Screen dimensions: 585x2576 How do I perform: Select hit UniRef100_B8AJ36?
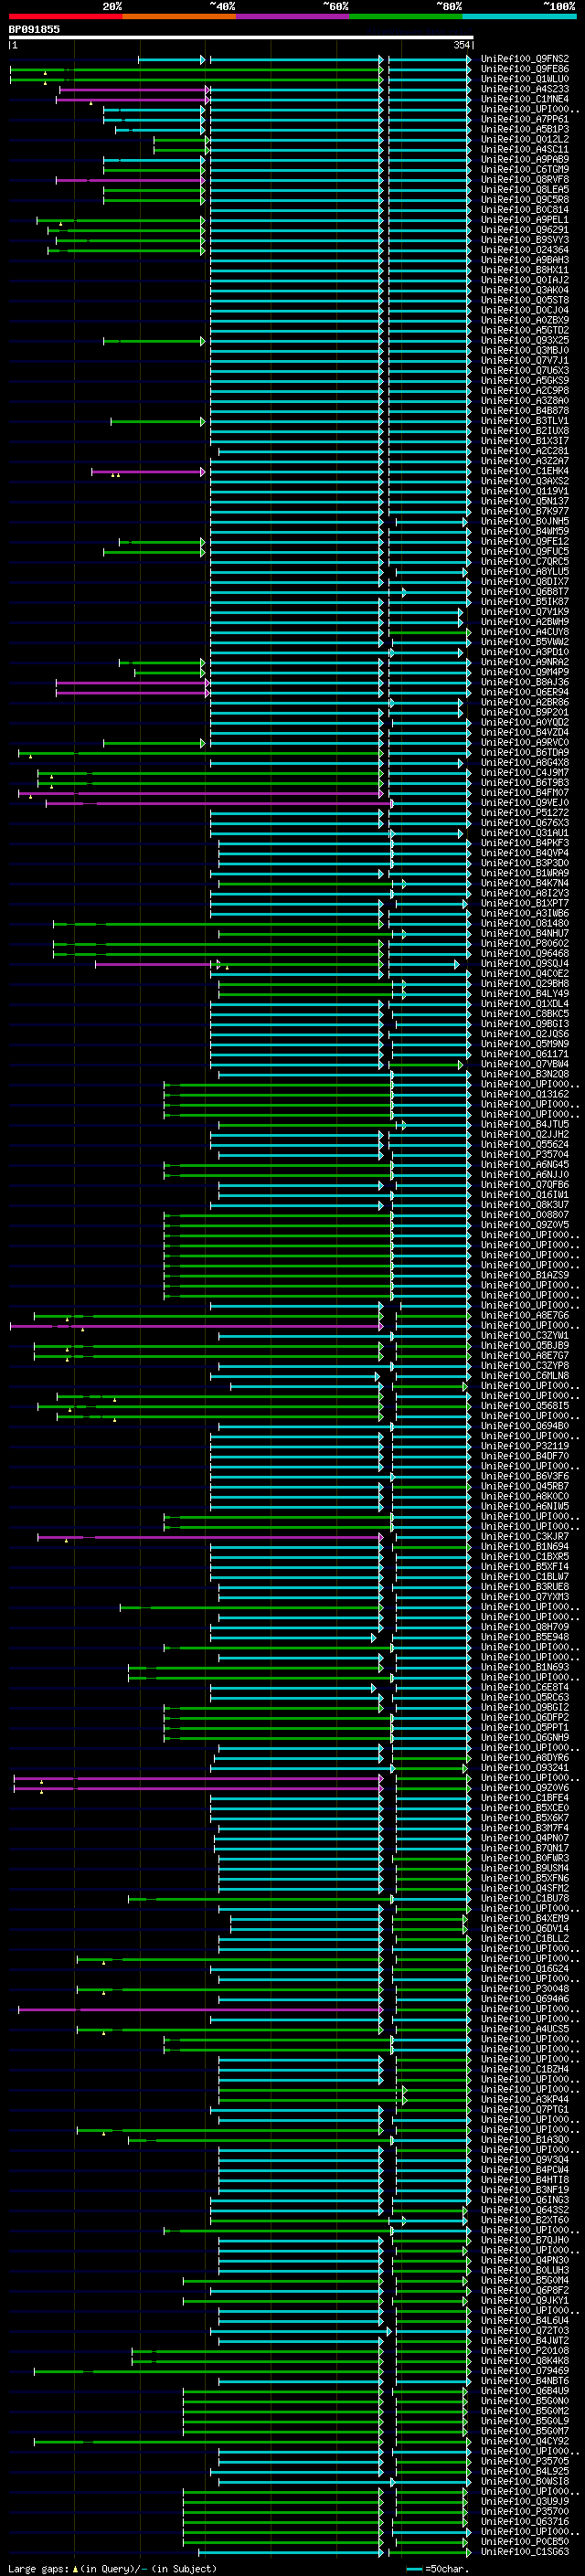click(524, 682)
